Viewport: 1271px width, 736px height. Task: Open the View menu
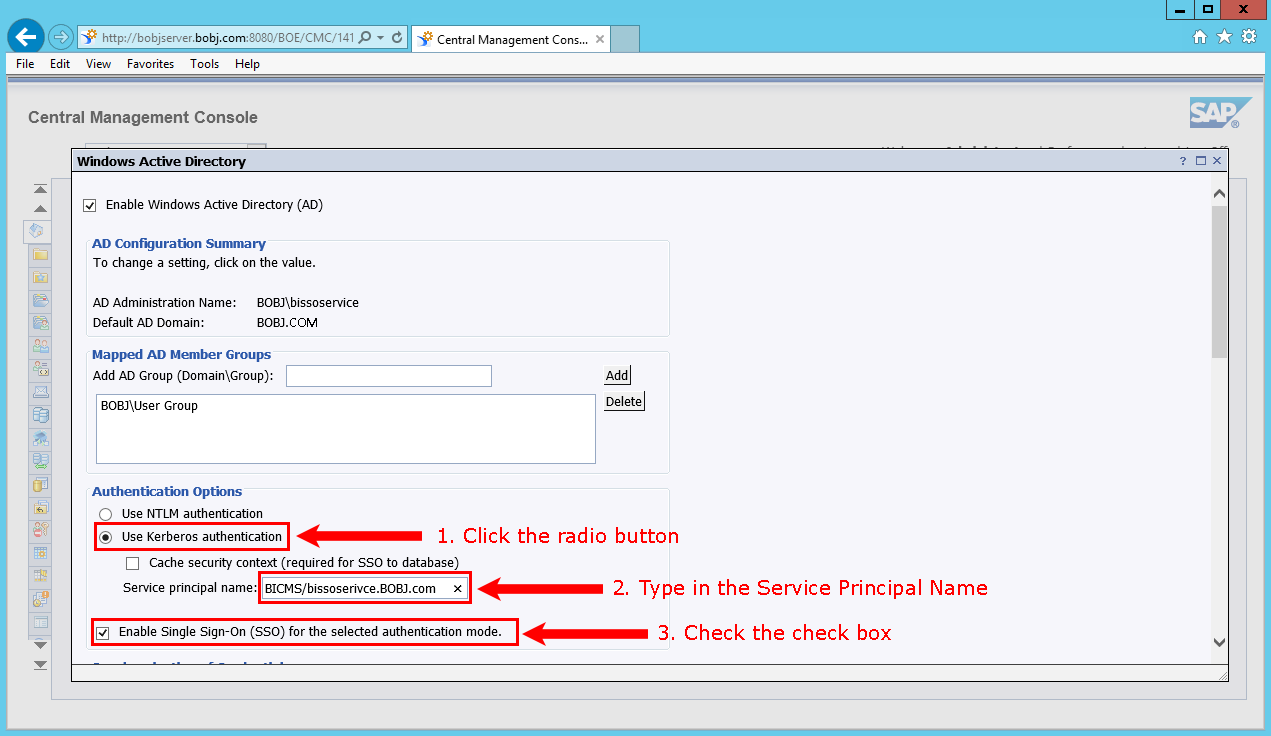click(x=98, y=64)
